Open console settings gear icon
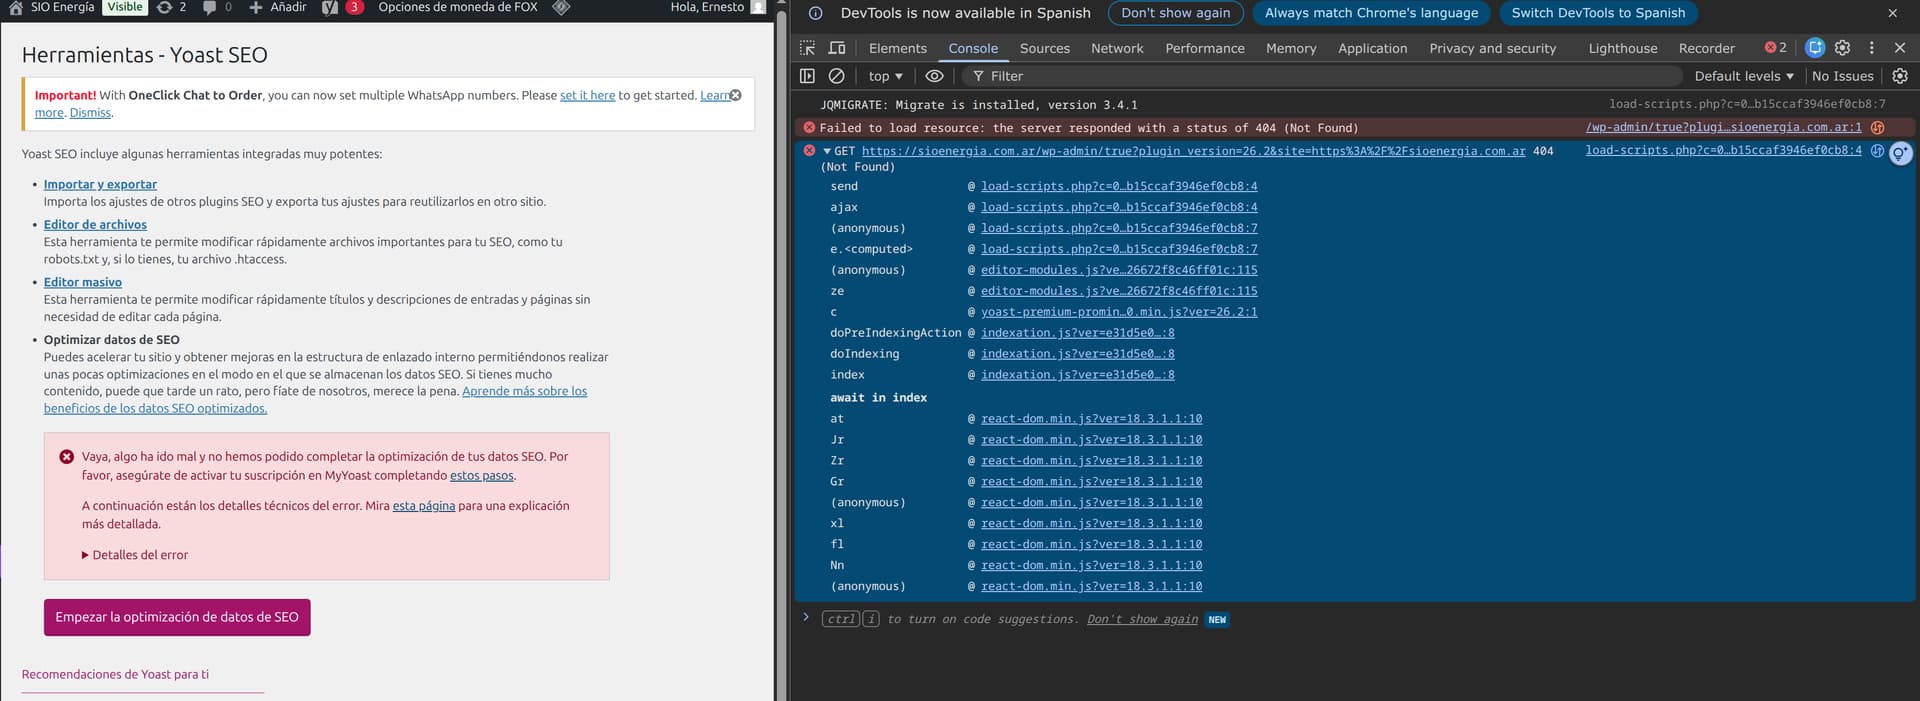 [1900, 76]
